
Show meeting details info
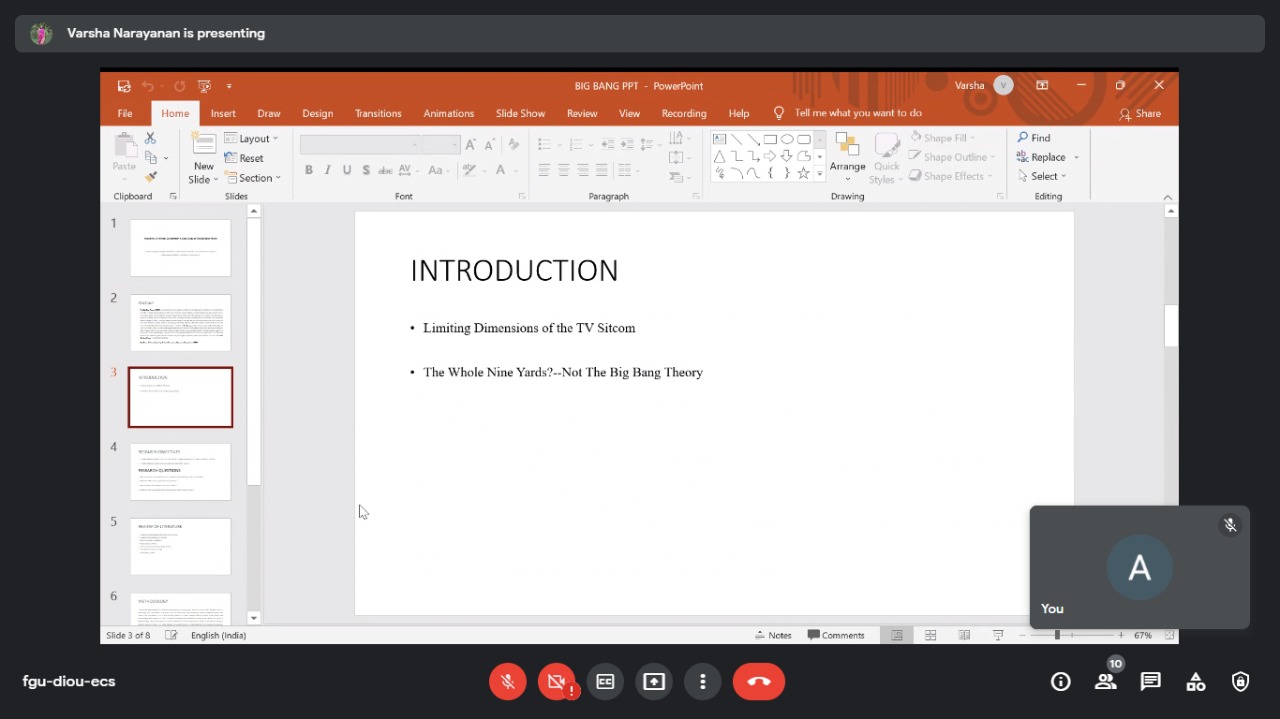coord(1061,682)
